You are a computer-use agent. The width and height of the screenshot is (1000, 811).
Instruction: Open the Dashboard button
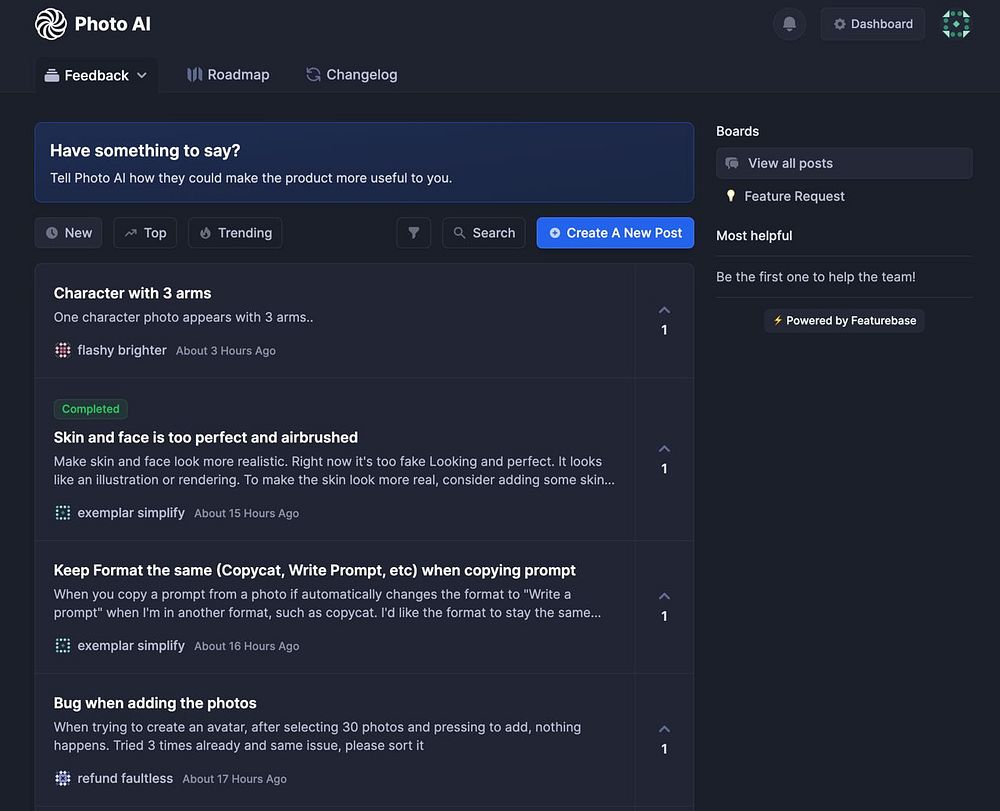click(x=872, y=24)
